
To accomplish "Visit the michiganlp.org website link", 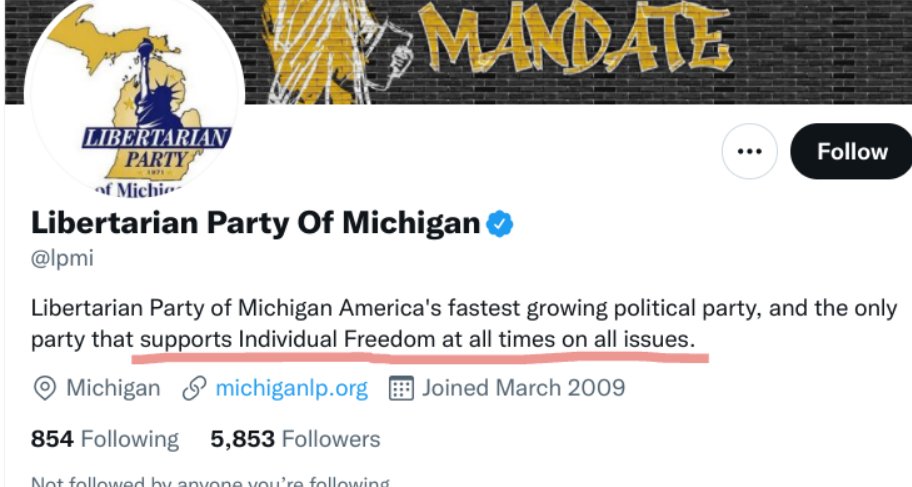I will pyautogui.click(x=291, y=388).
